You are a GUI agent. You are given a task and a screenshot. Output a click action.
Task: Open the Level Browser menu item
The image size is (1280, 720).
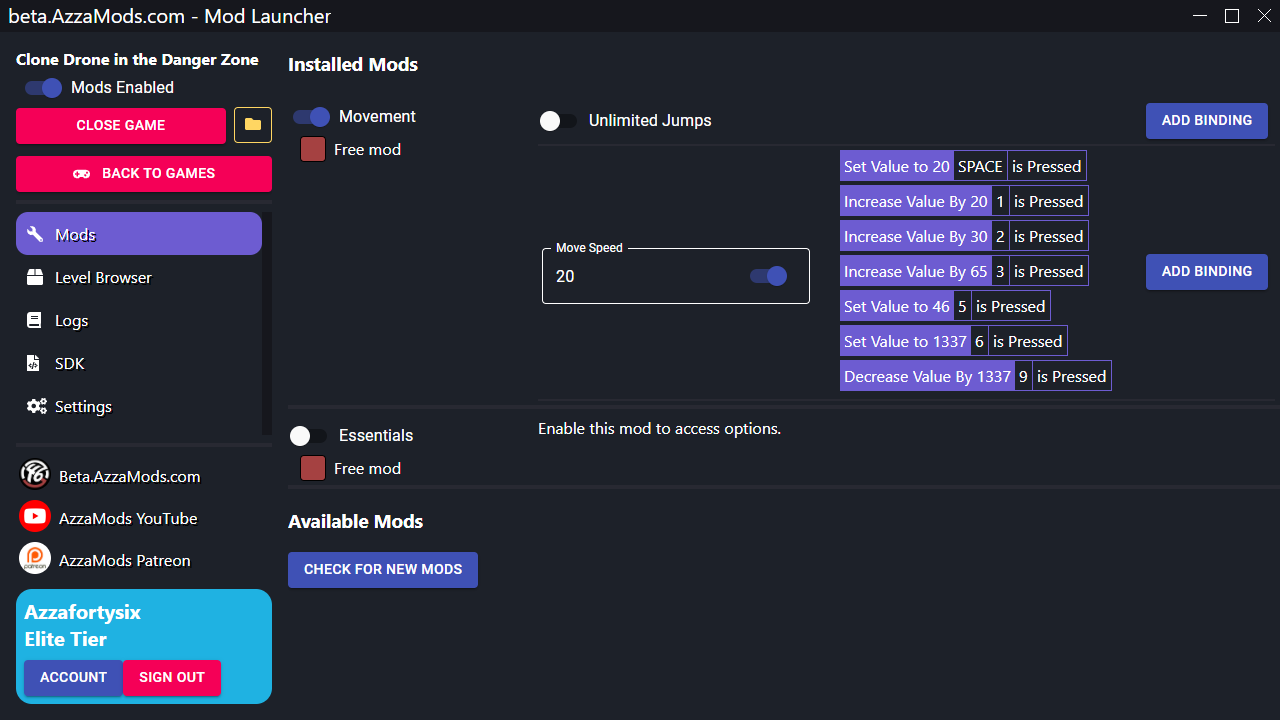click(139, 277)
